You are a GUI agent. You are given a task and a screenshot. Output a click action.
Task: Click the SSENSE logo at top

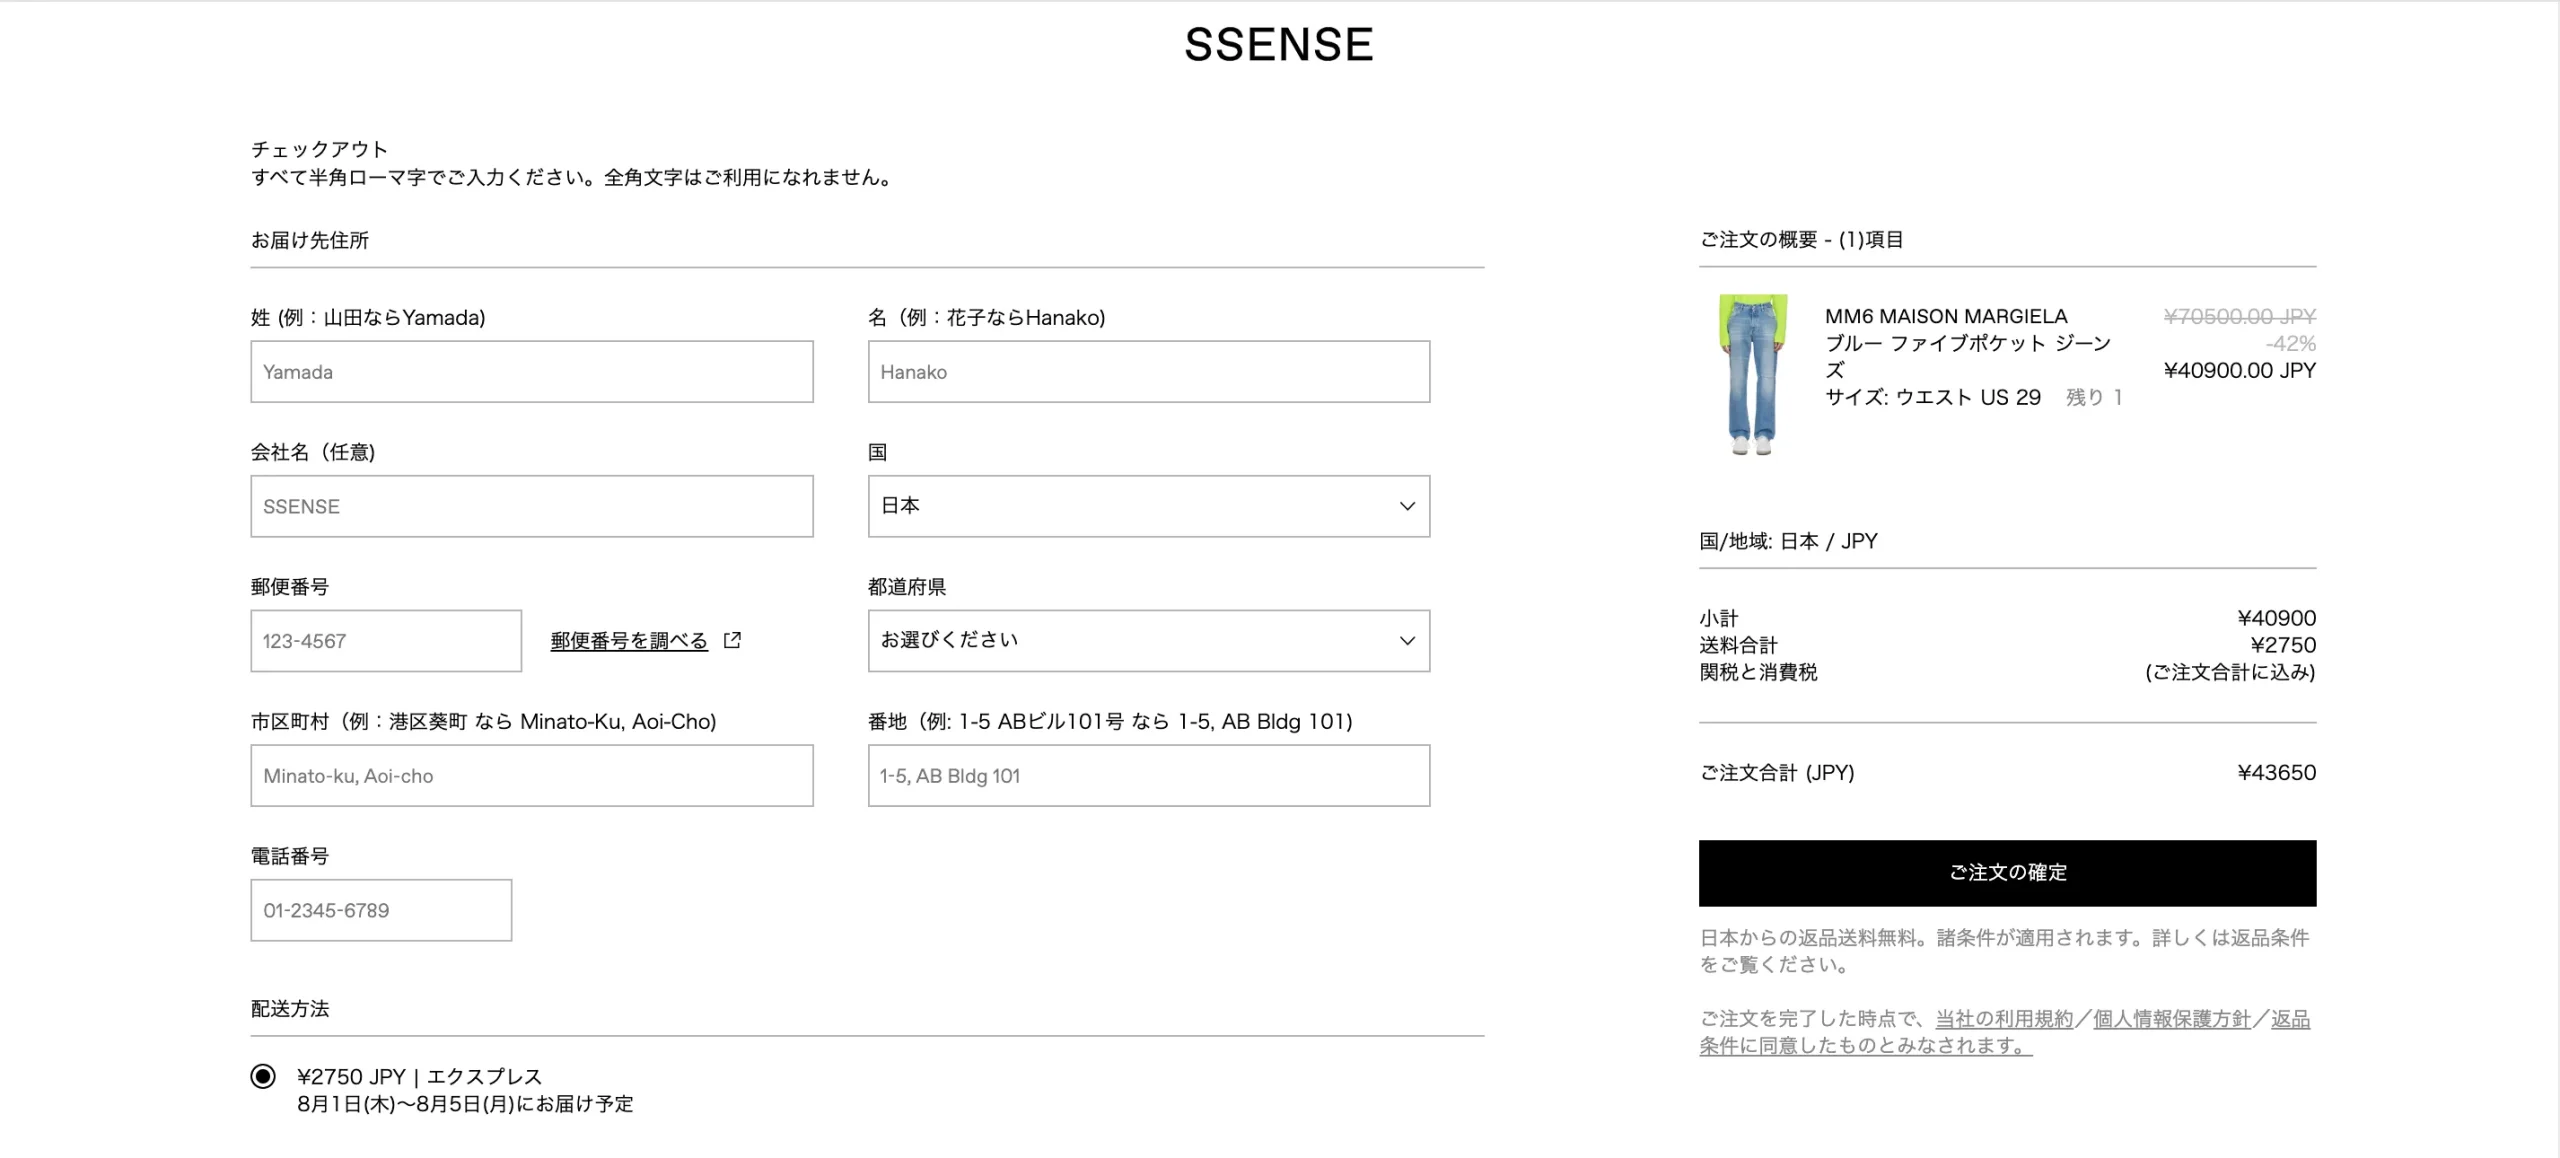pos(1279,45)
